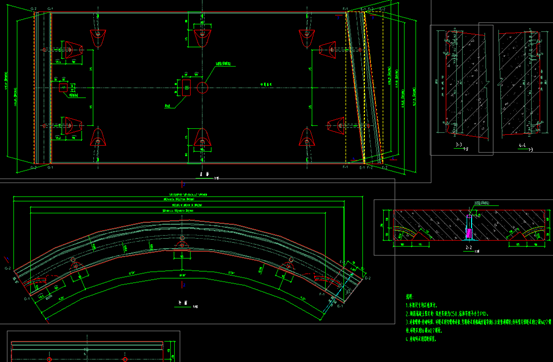
Task: Click the view title beneath the plan view
Action: point(207,175)
